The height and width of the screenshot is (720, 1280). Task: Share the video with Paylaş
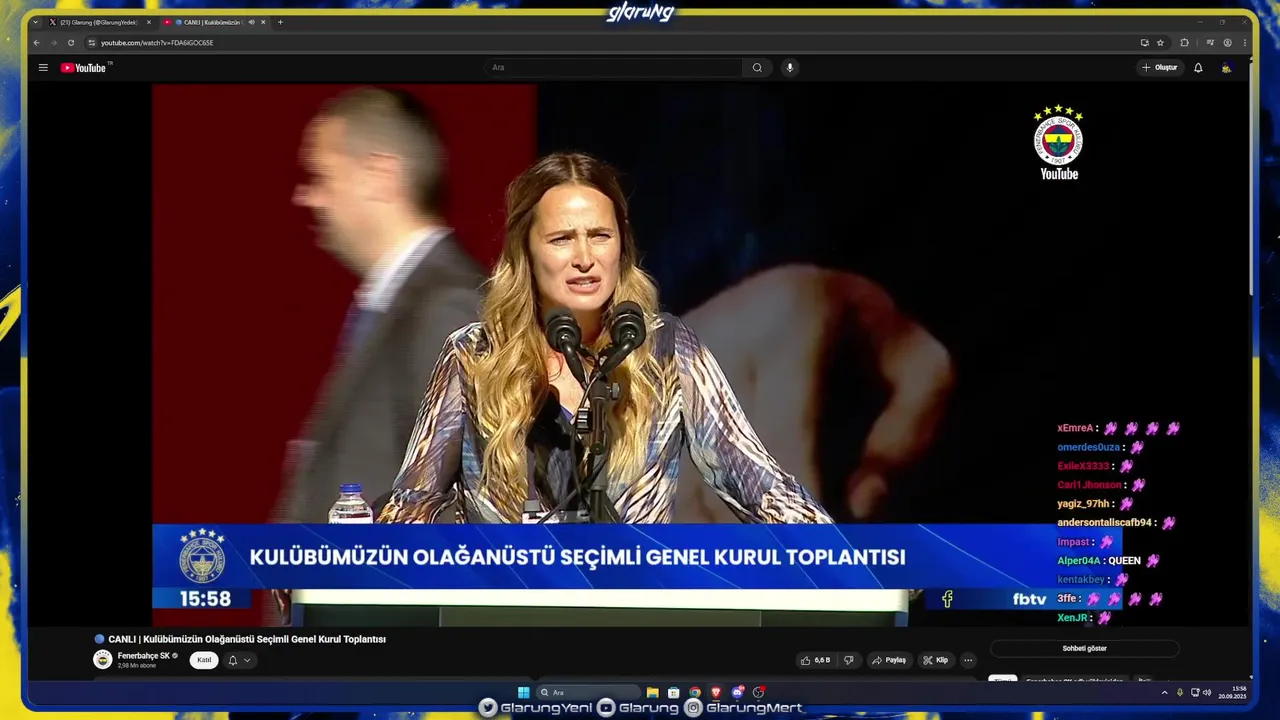(888, 660)
